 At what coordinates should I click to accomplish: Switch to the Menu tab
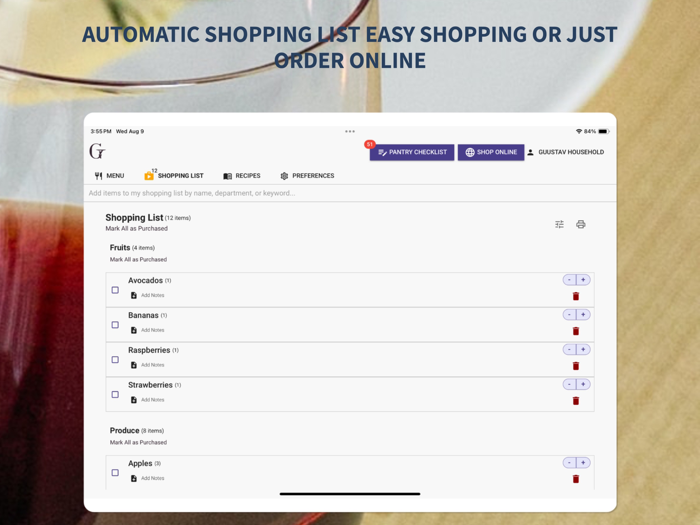109,176
